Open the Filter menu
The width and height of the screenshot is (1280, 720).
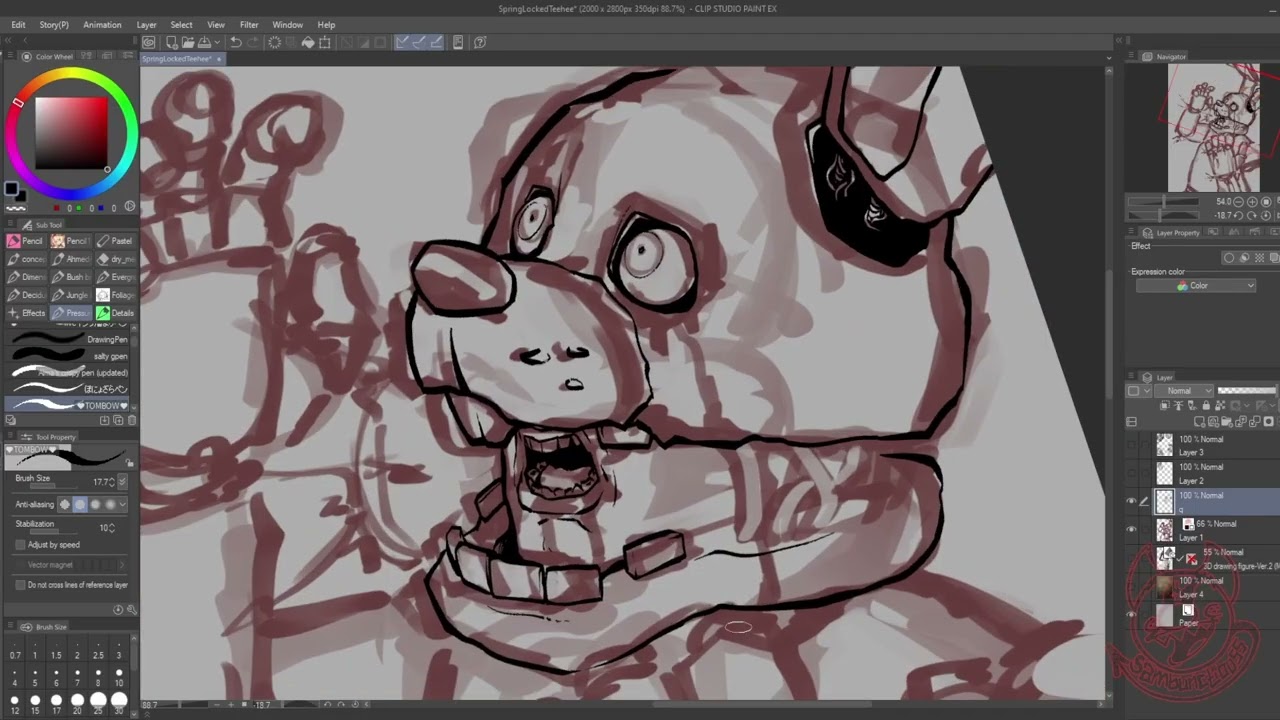249,24
